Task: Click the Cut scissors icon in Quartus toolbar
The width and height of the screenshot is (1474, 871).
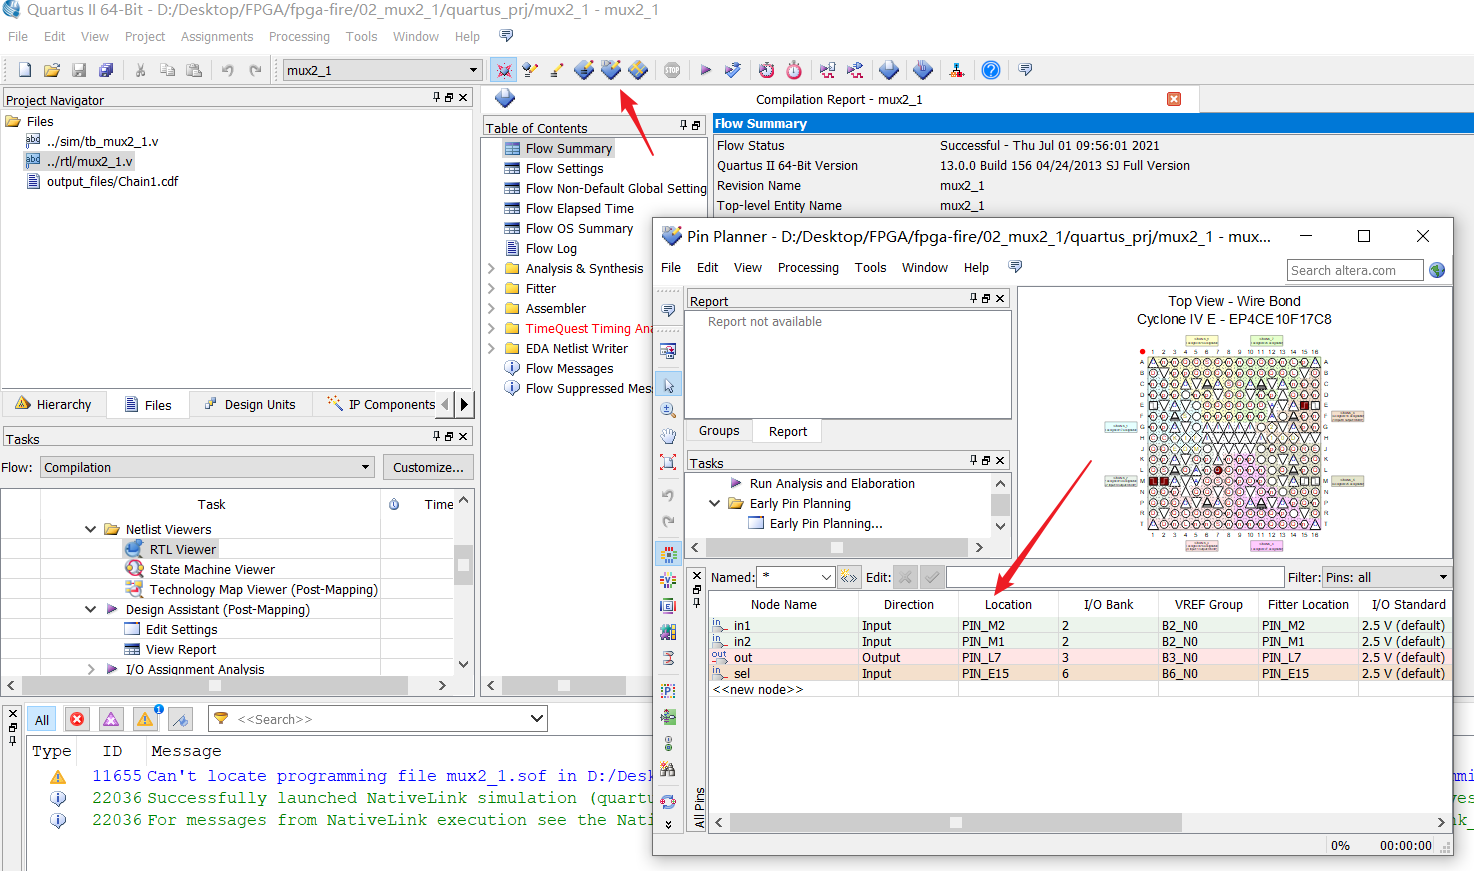Action: [x=140, y=70]
